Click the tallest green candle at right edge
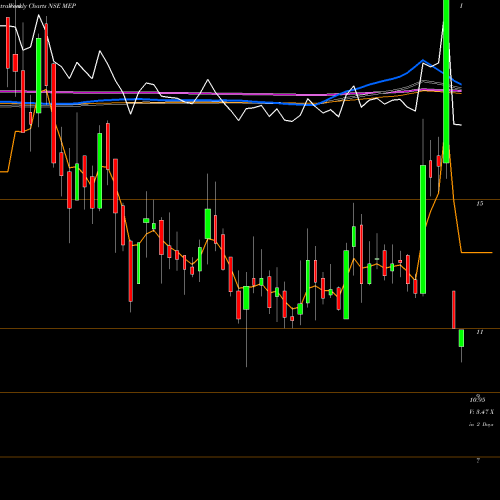This screenshot has height=500, width=500. (446, 81)
